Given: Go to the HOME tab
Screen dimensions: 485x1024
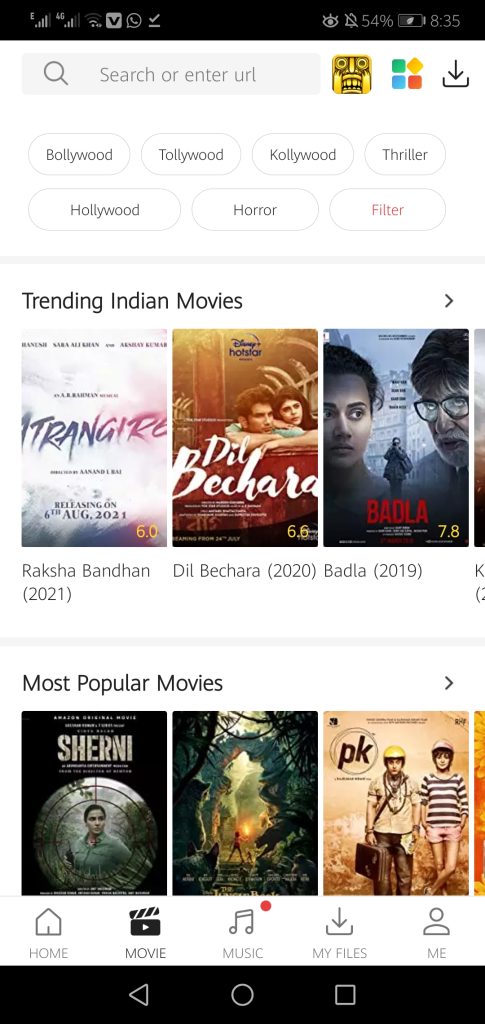Looking at the screenshot, I should [48, 933].
